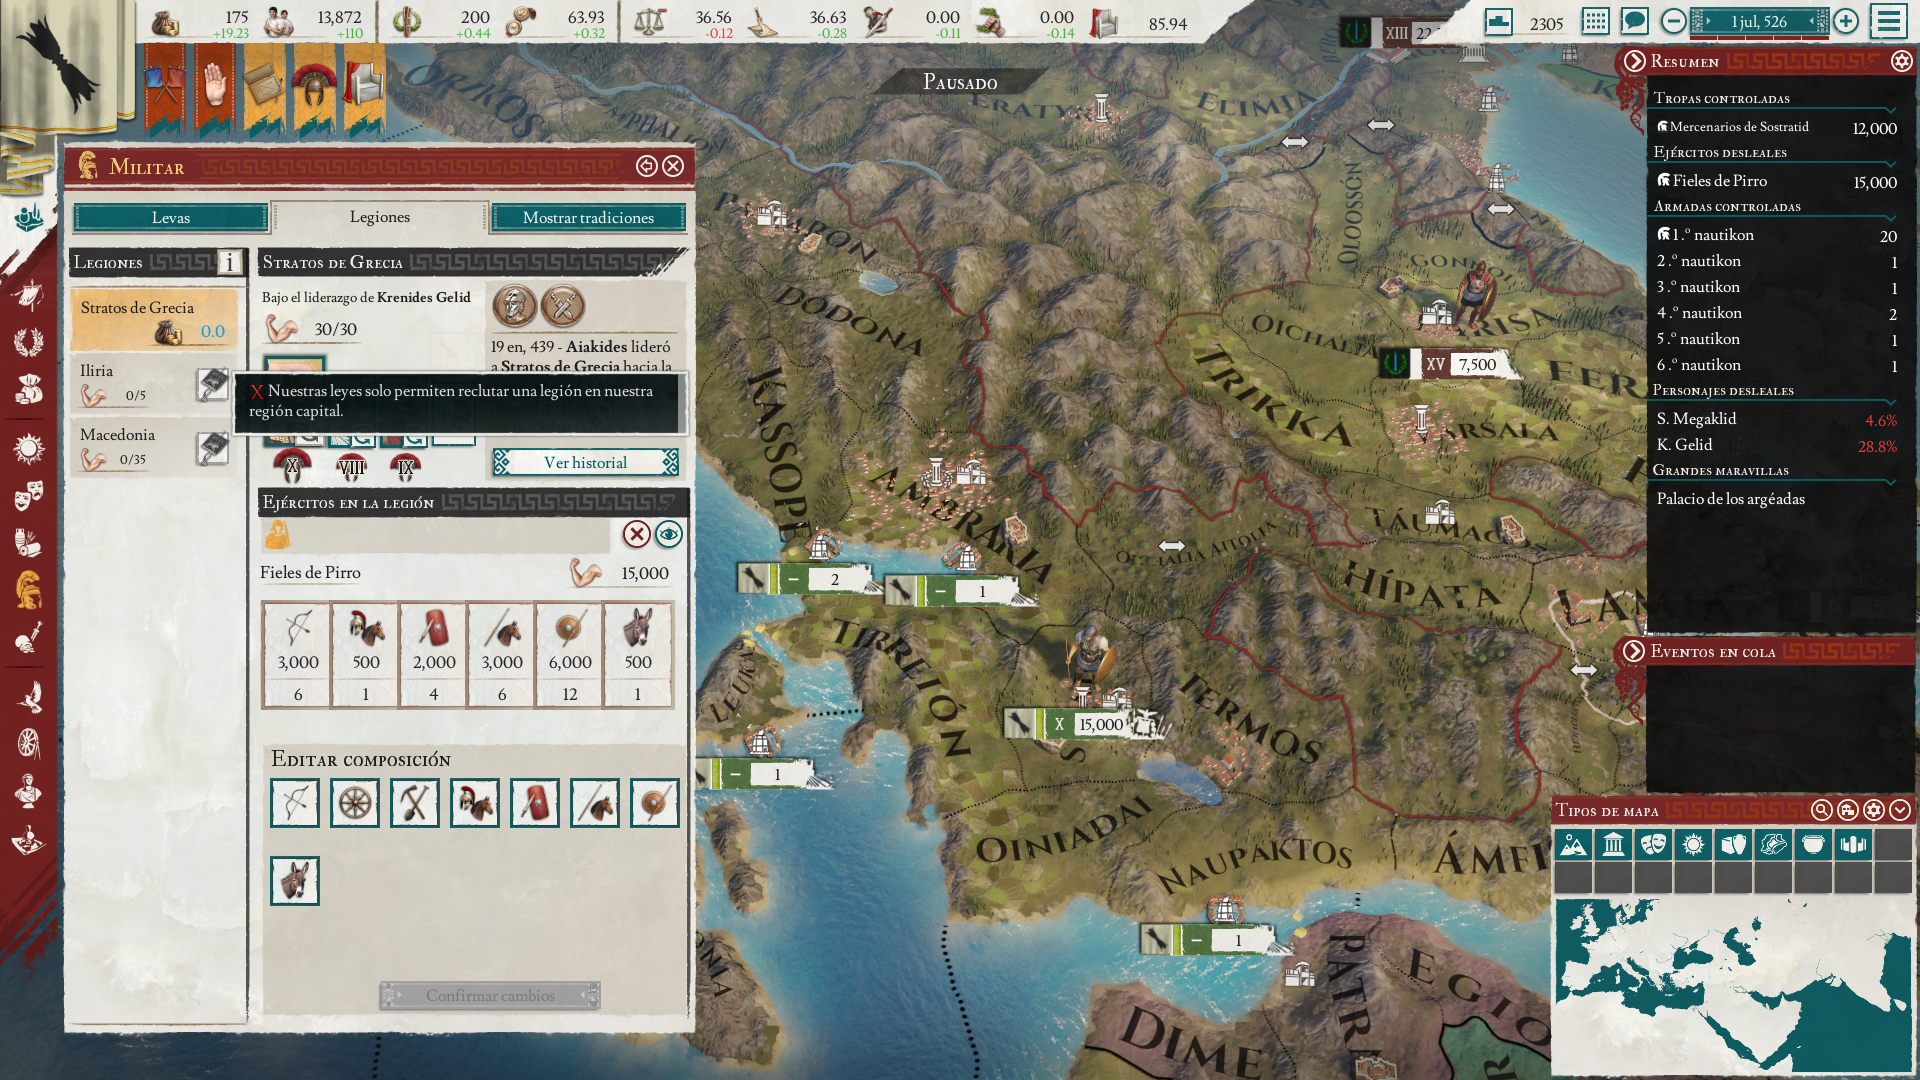The width and height of the screenshot is (1920, 1080).
Task: Toggle the eye icon for legion armies
Action: pos(669,534)
